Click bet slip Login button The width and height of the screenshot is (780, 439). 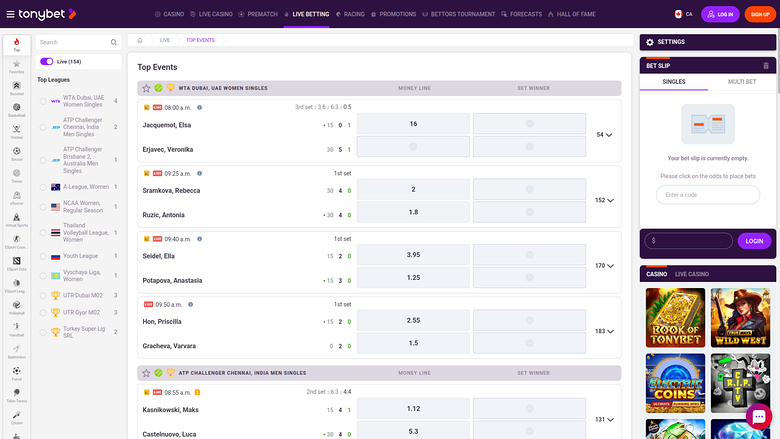[x=754, y=241]
